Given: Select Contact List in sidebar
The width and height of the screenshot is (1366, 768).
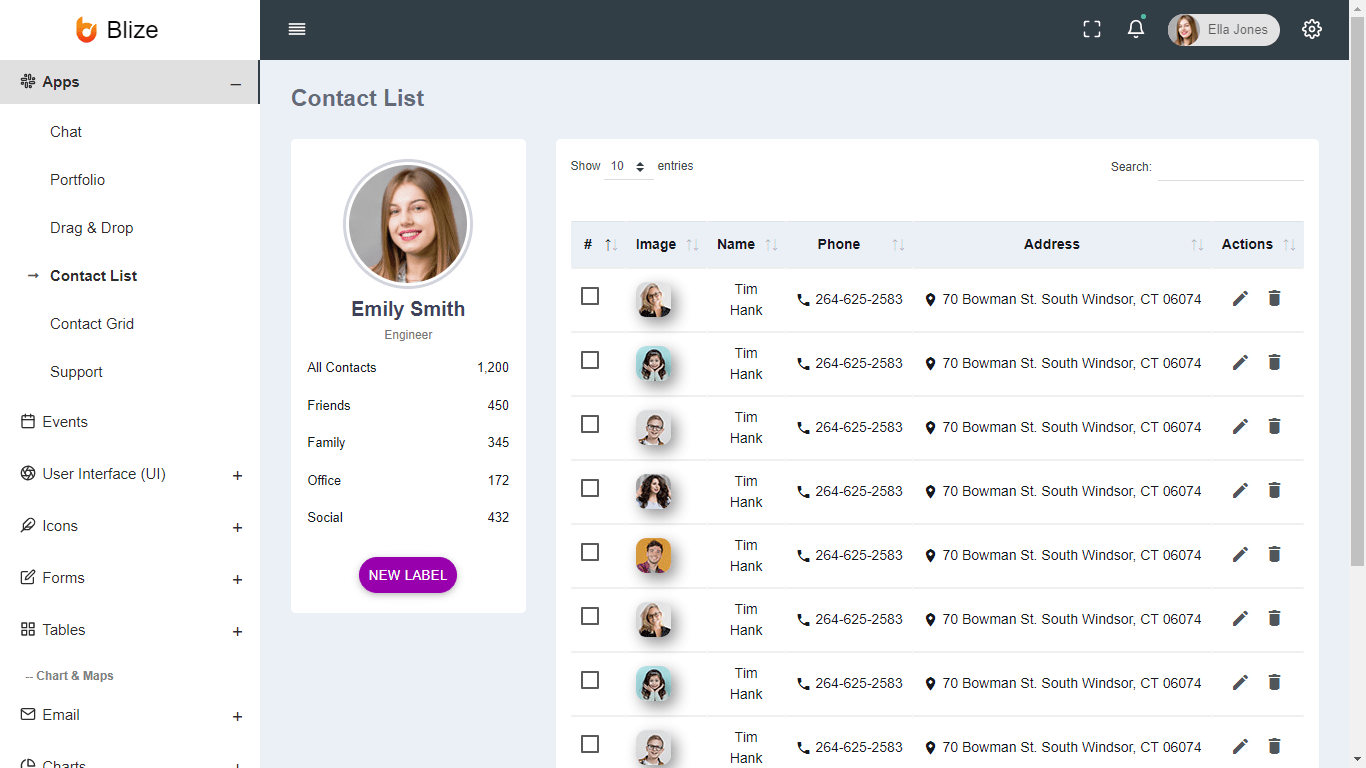Looking at the screenshot, I should (x=94, y=276).
